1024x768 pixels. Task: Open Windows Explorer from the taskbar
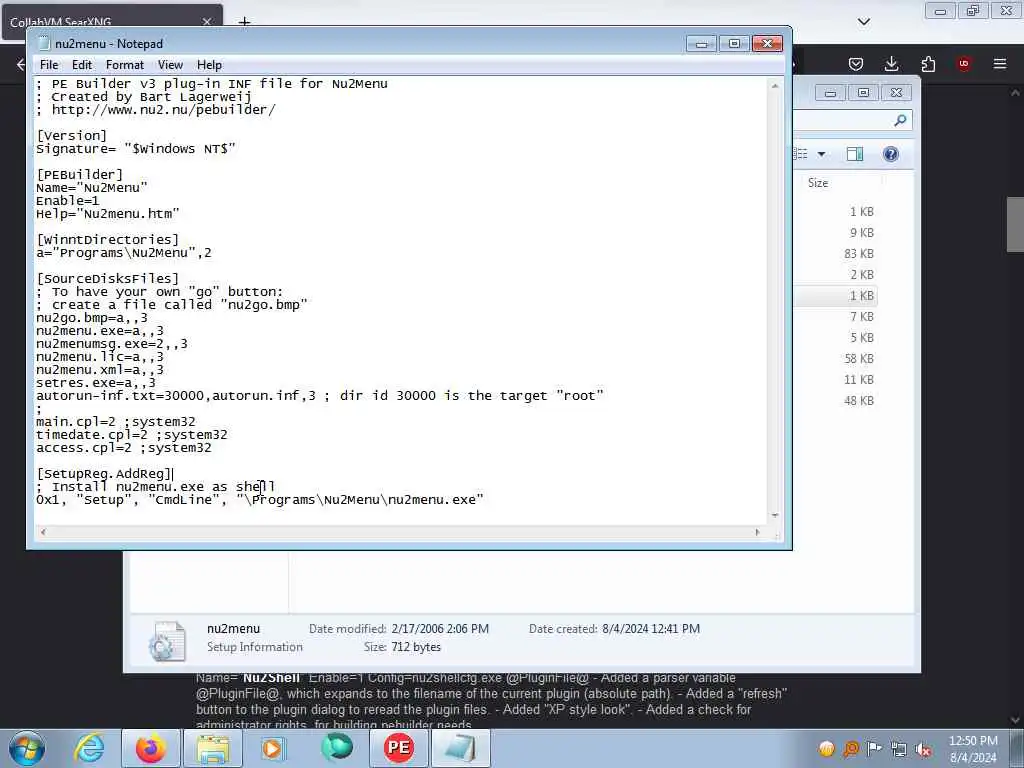click(213, 748)
